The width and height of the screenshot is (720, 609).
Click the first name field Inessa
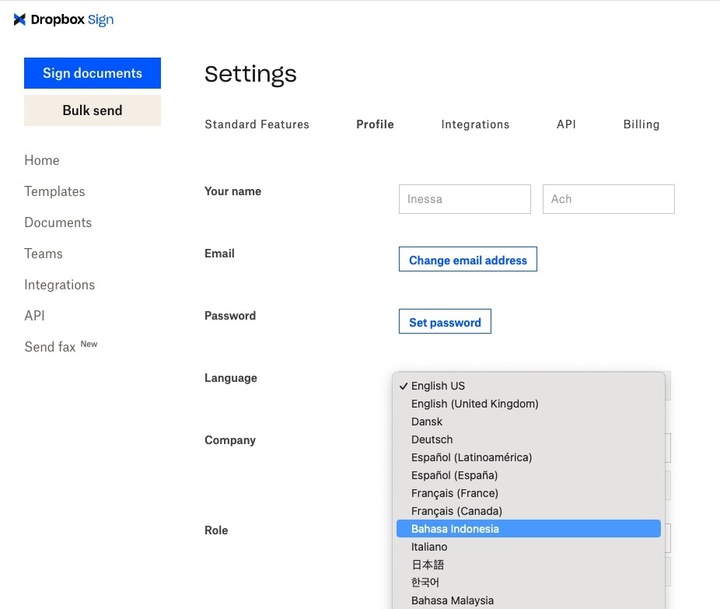(x=465, y=199)
